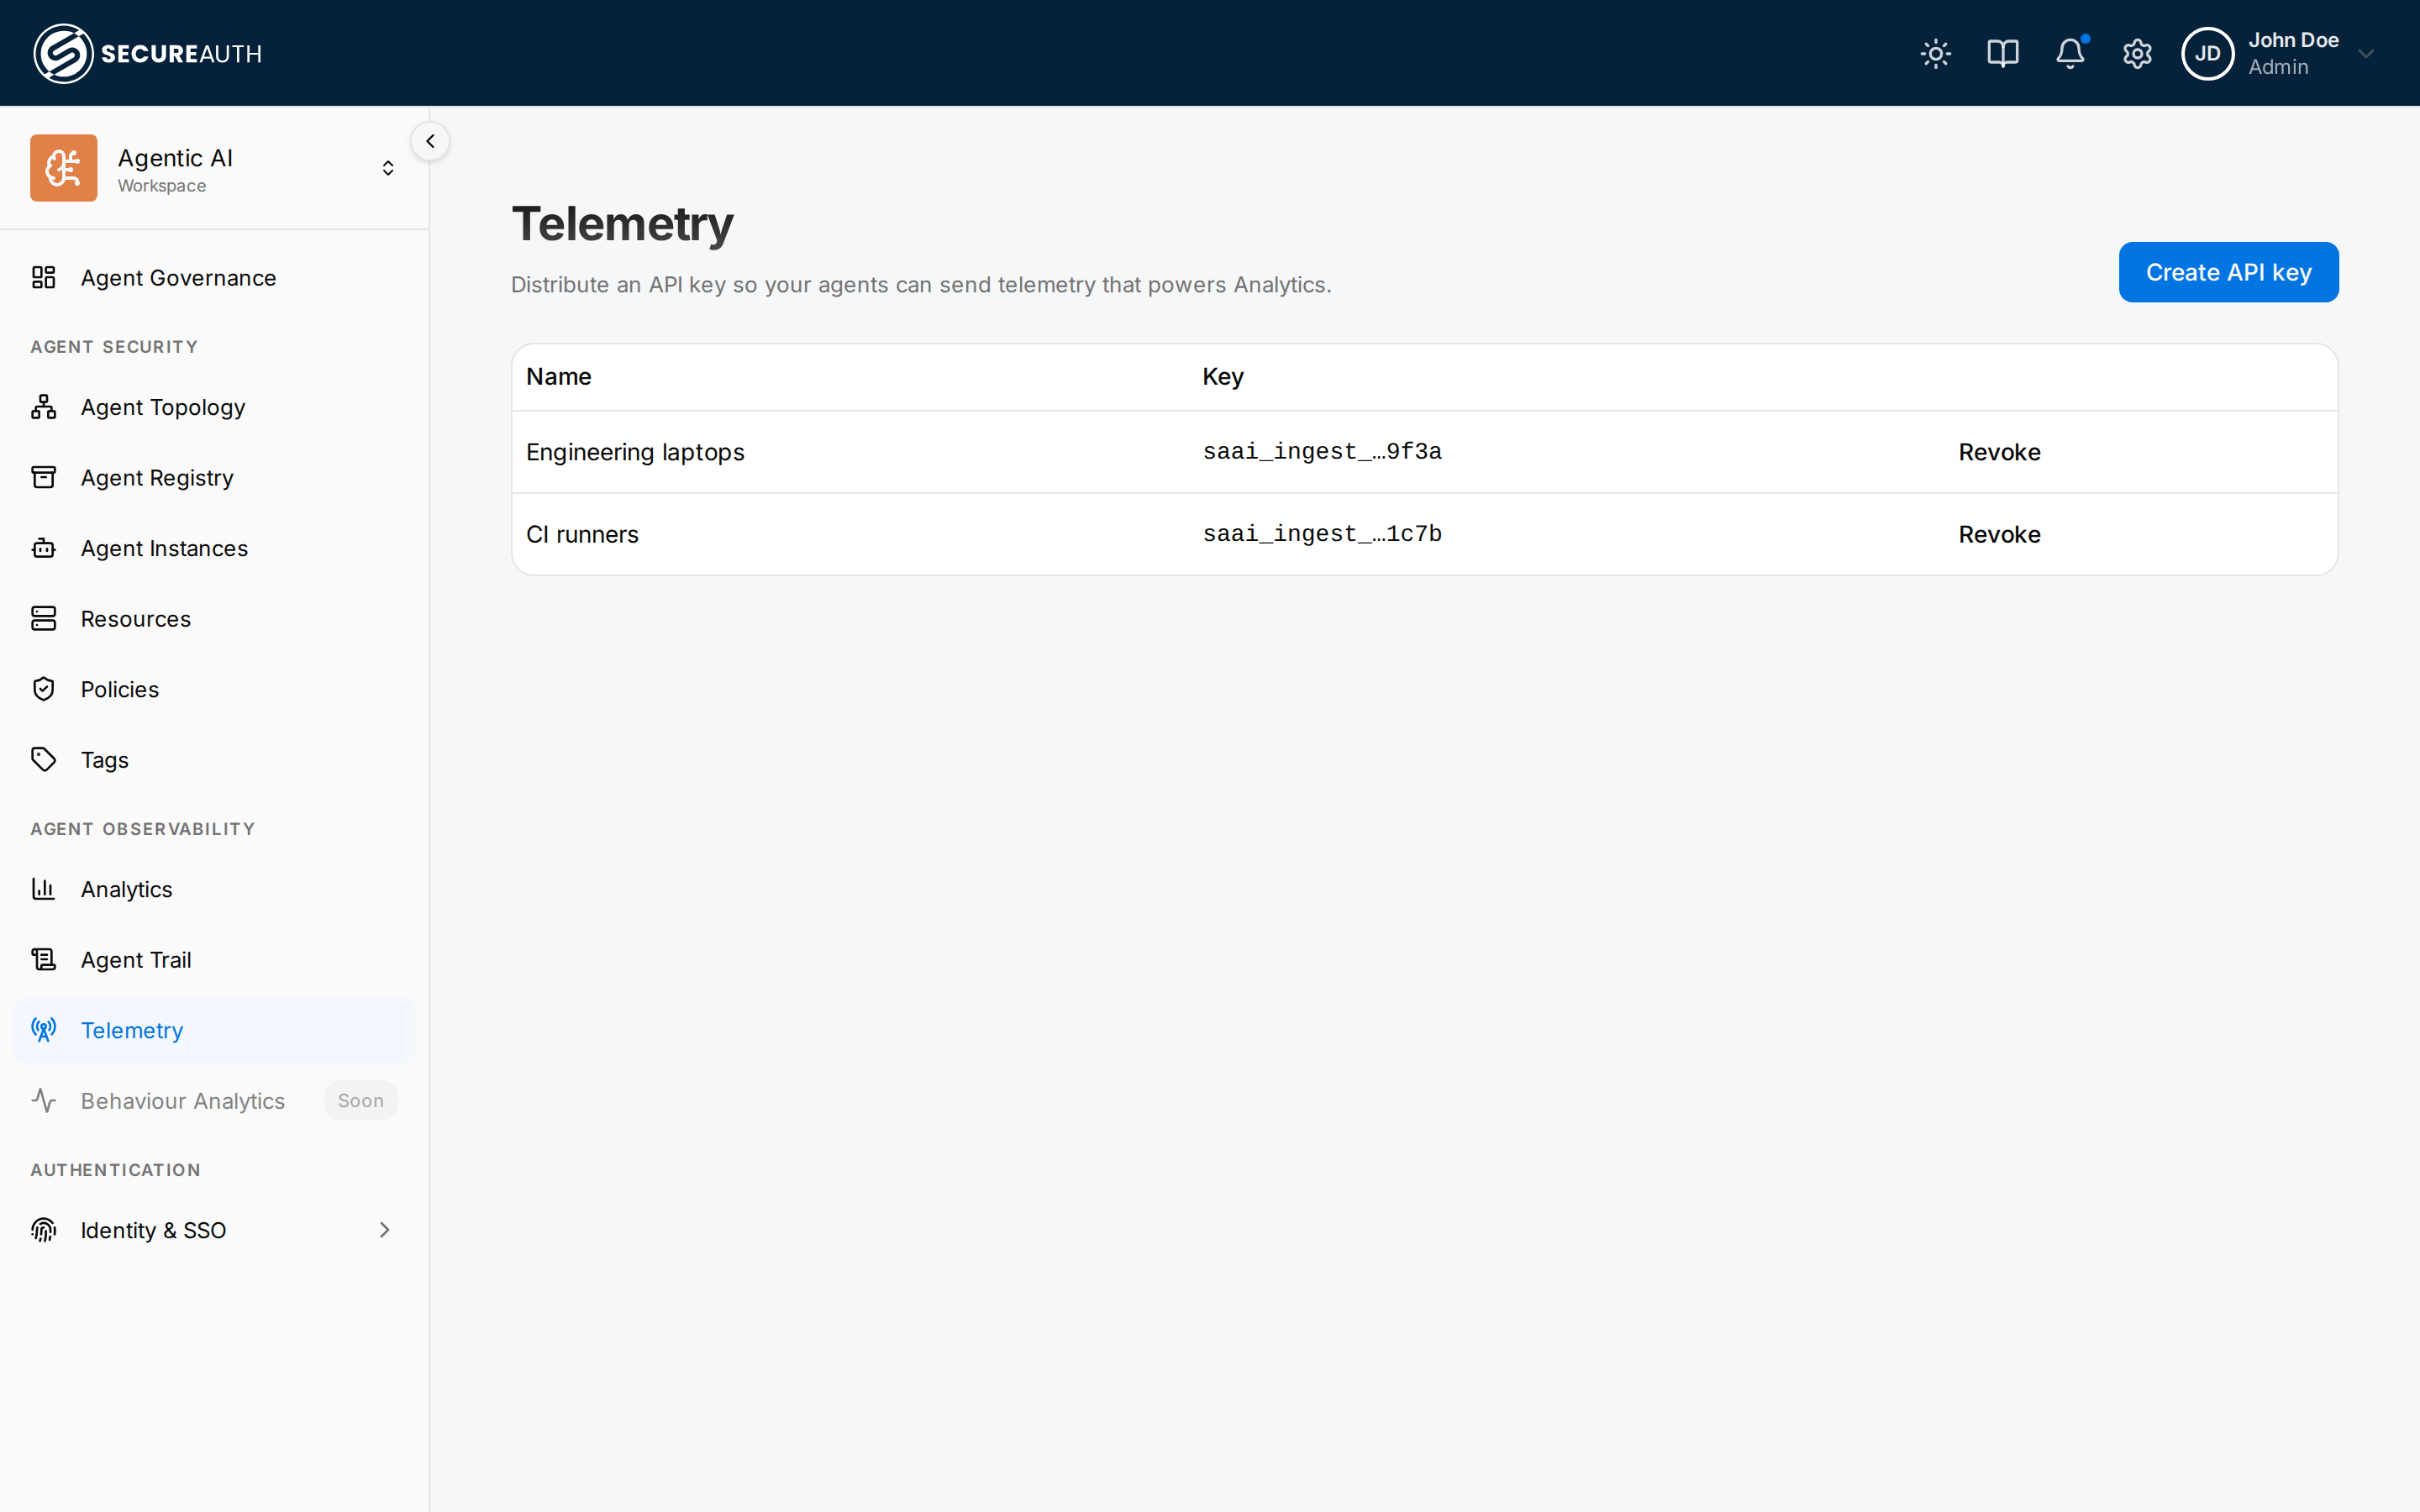This screenshot has width=2420, height=1512.
Task: Click the Policies shield icon
Action: [43, 689]
